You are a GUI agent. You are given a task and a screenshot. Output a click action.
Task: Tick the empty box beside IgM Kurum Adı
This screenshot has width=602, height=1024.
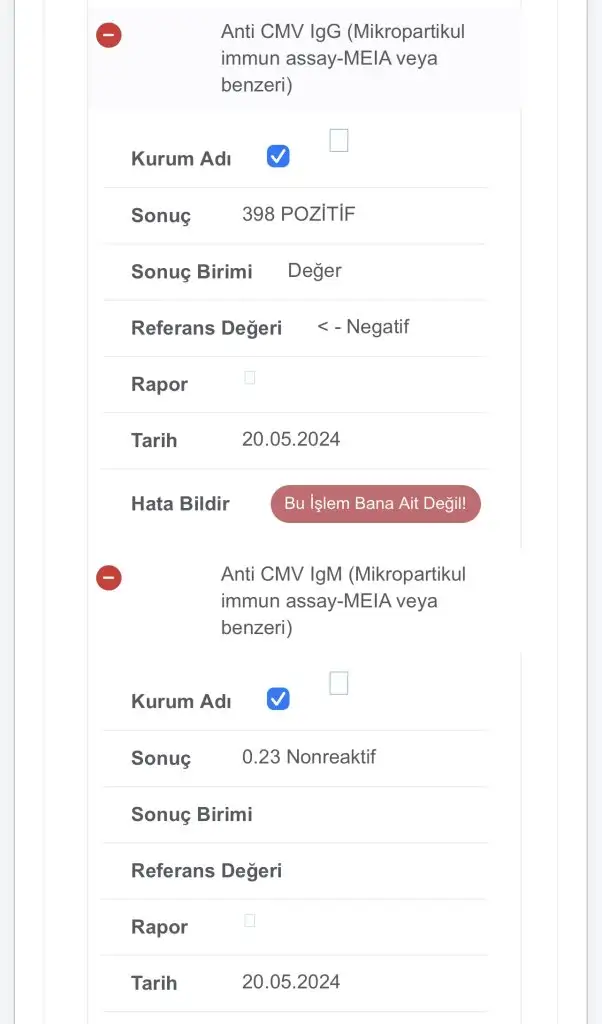click(339, 683)
